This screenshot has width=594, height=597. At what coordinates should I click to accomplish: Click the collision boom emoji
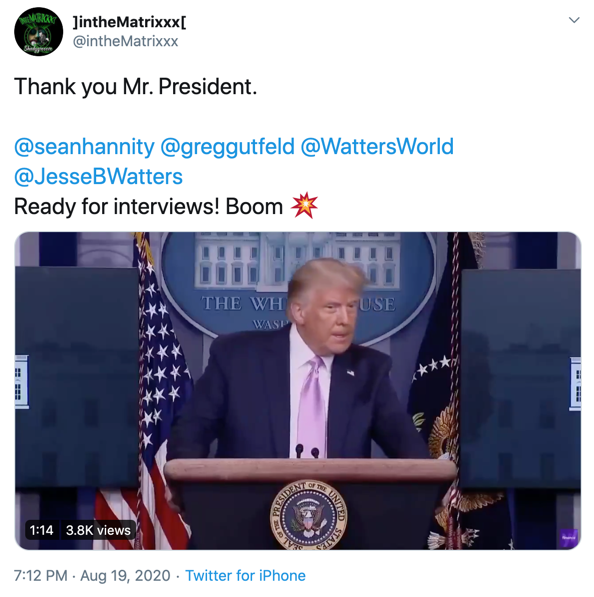pos(304,206)
